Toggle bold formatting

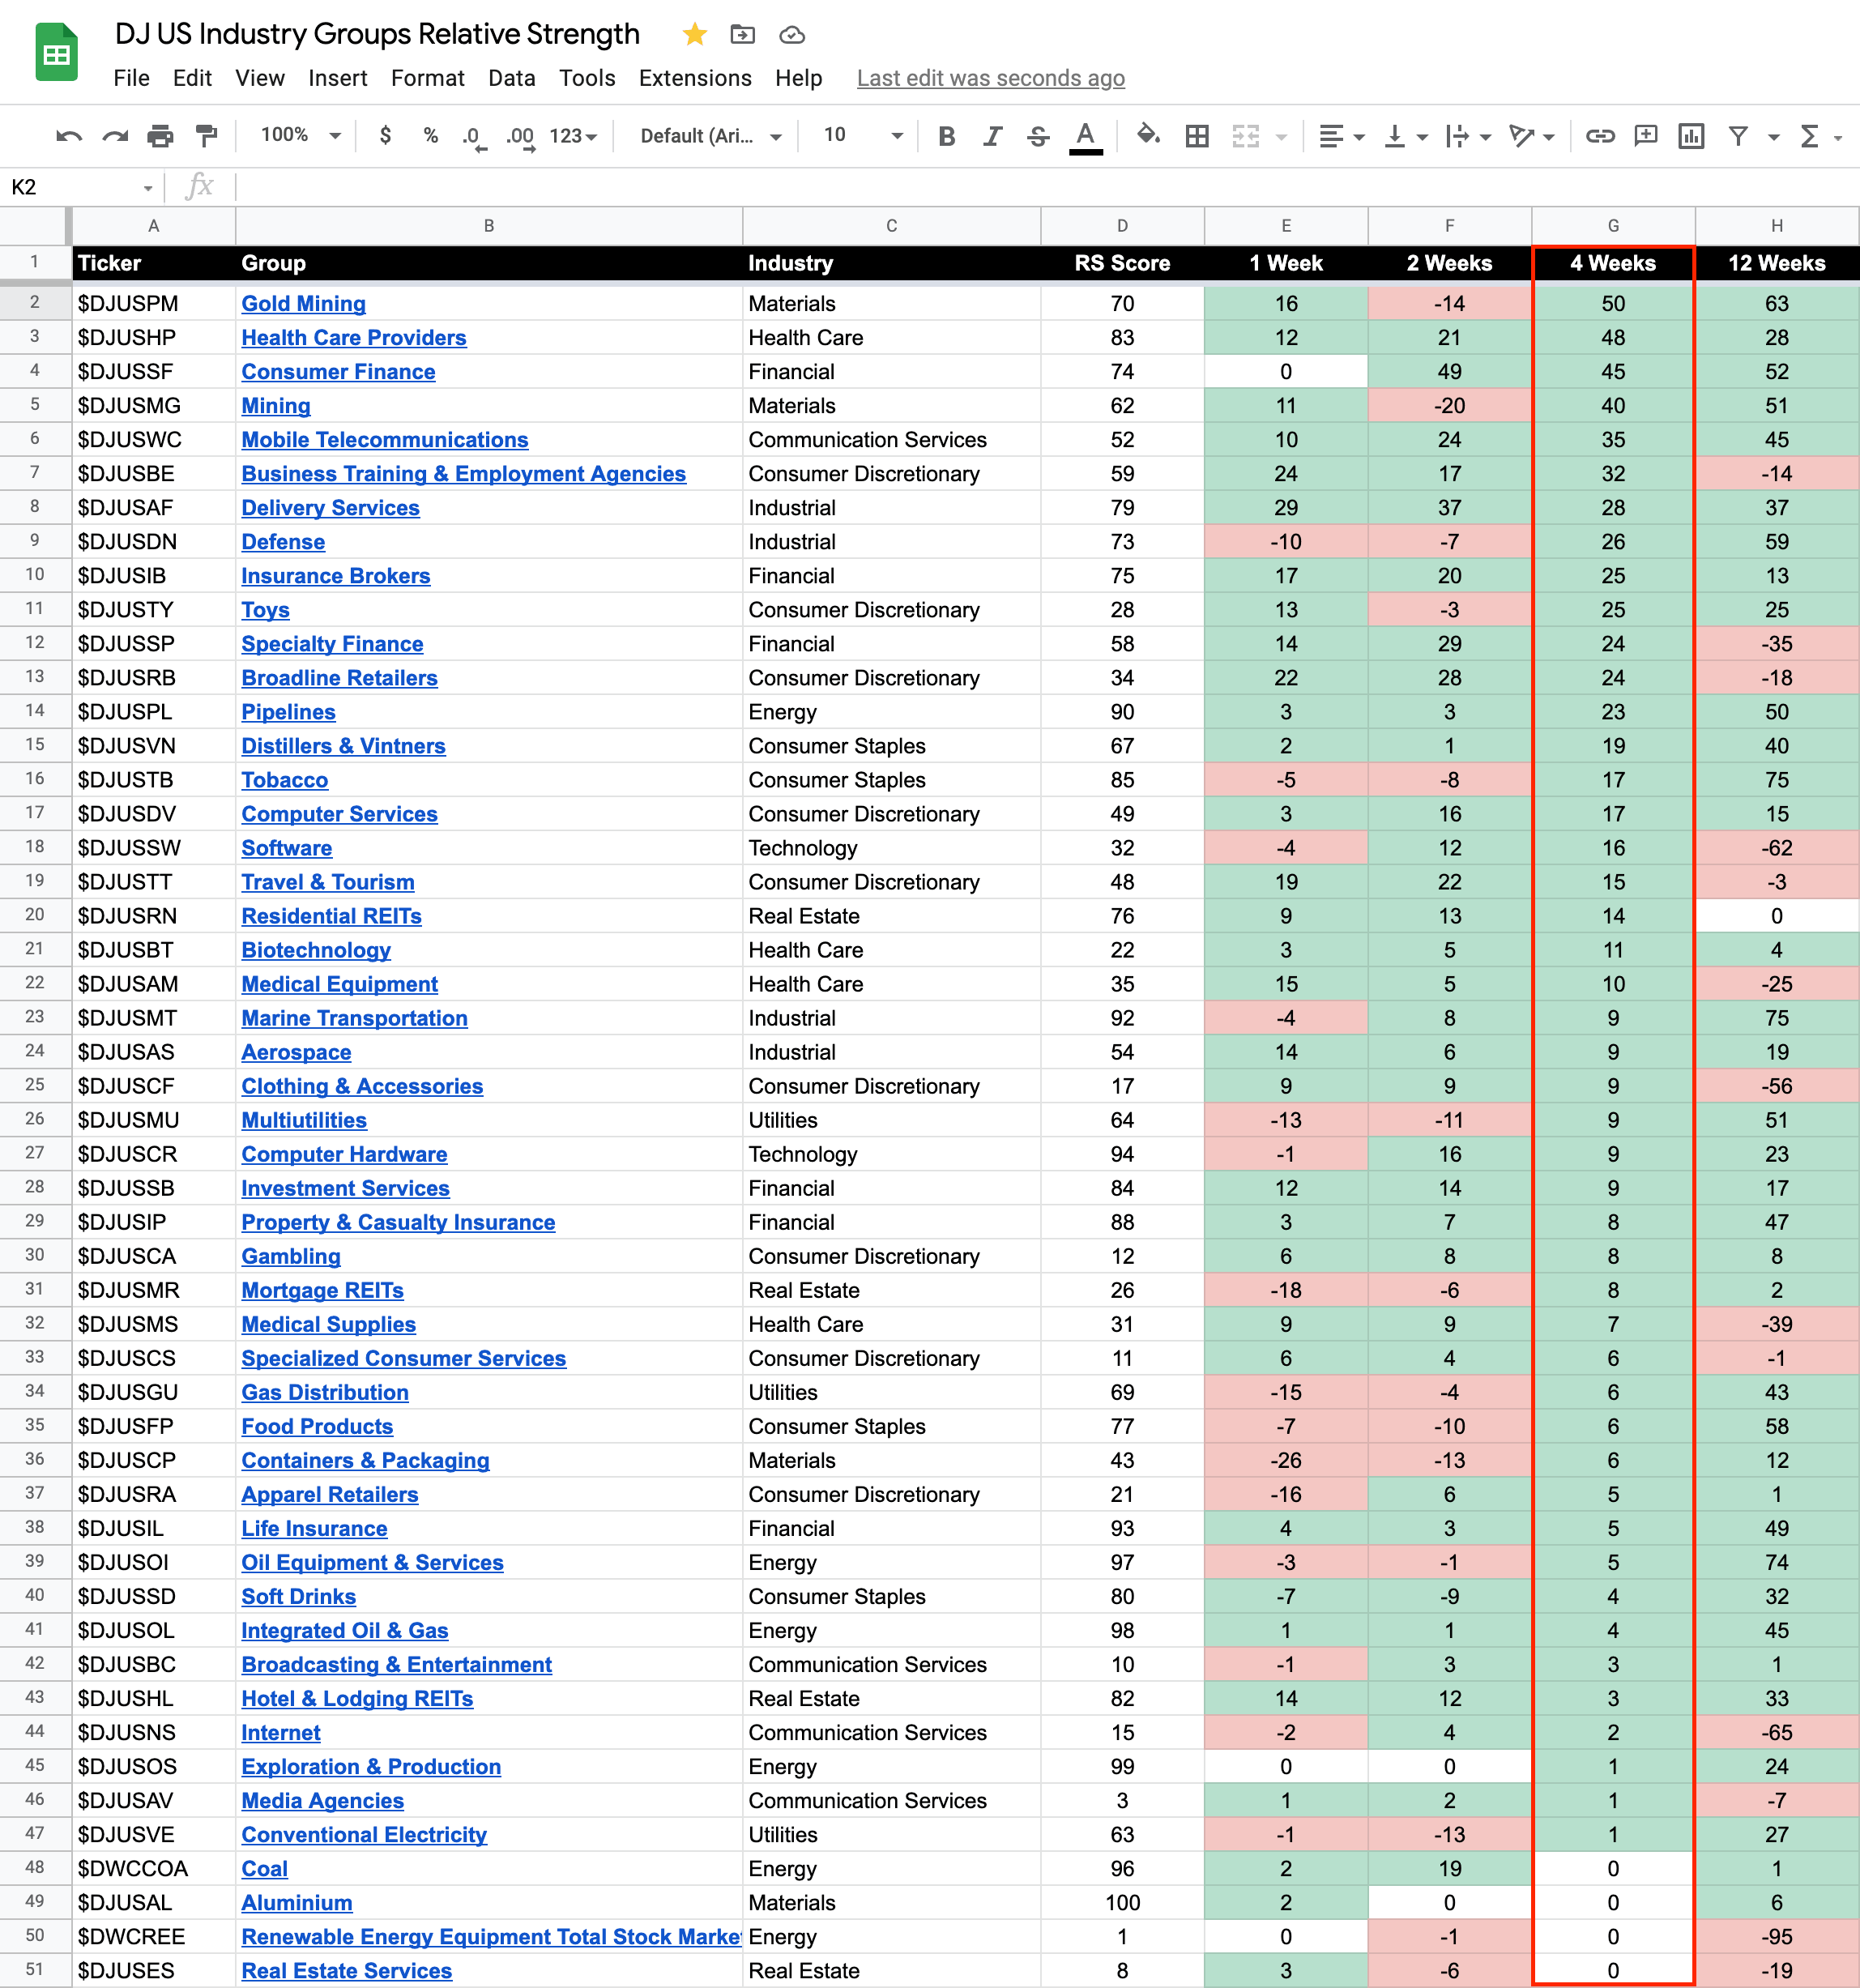946,136
